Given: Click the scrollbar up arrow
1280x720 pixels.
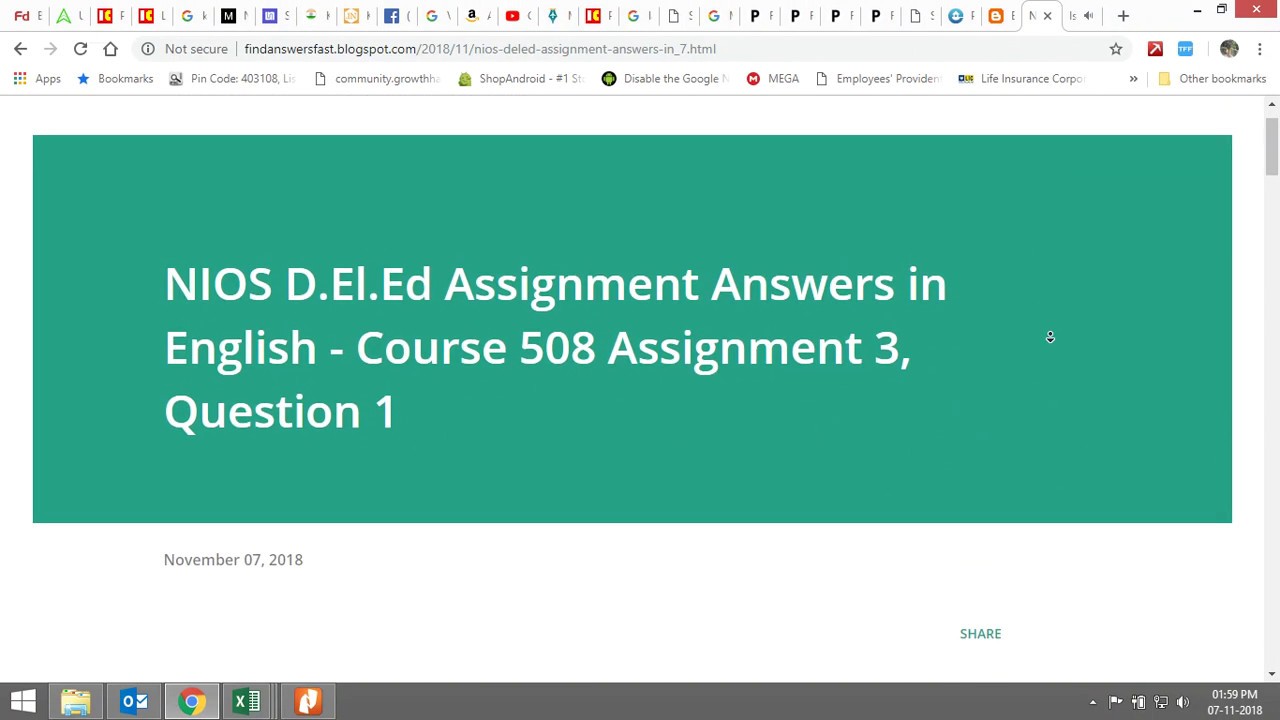Looking at the screenshot, I should [1271, 104].
